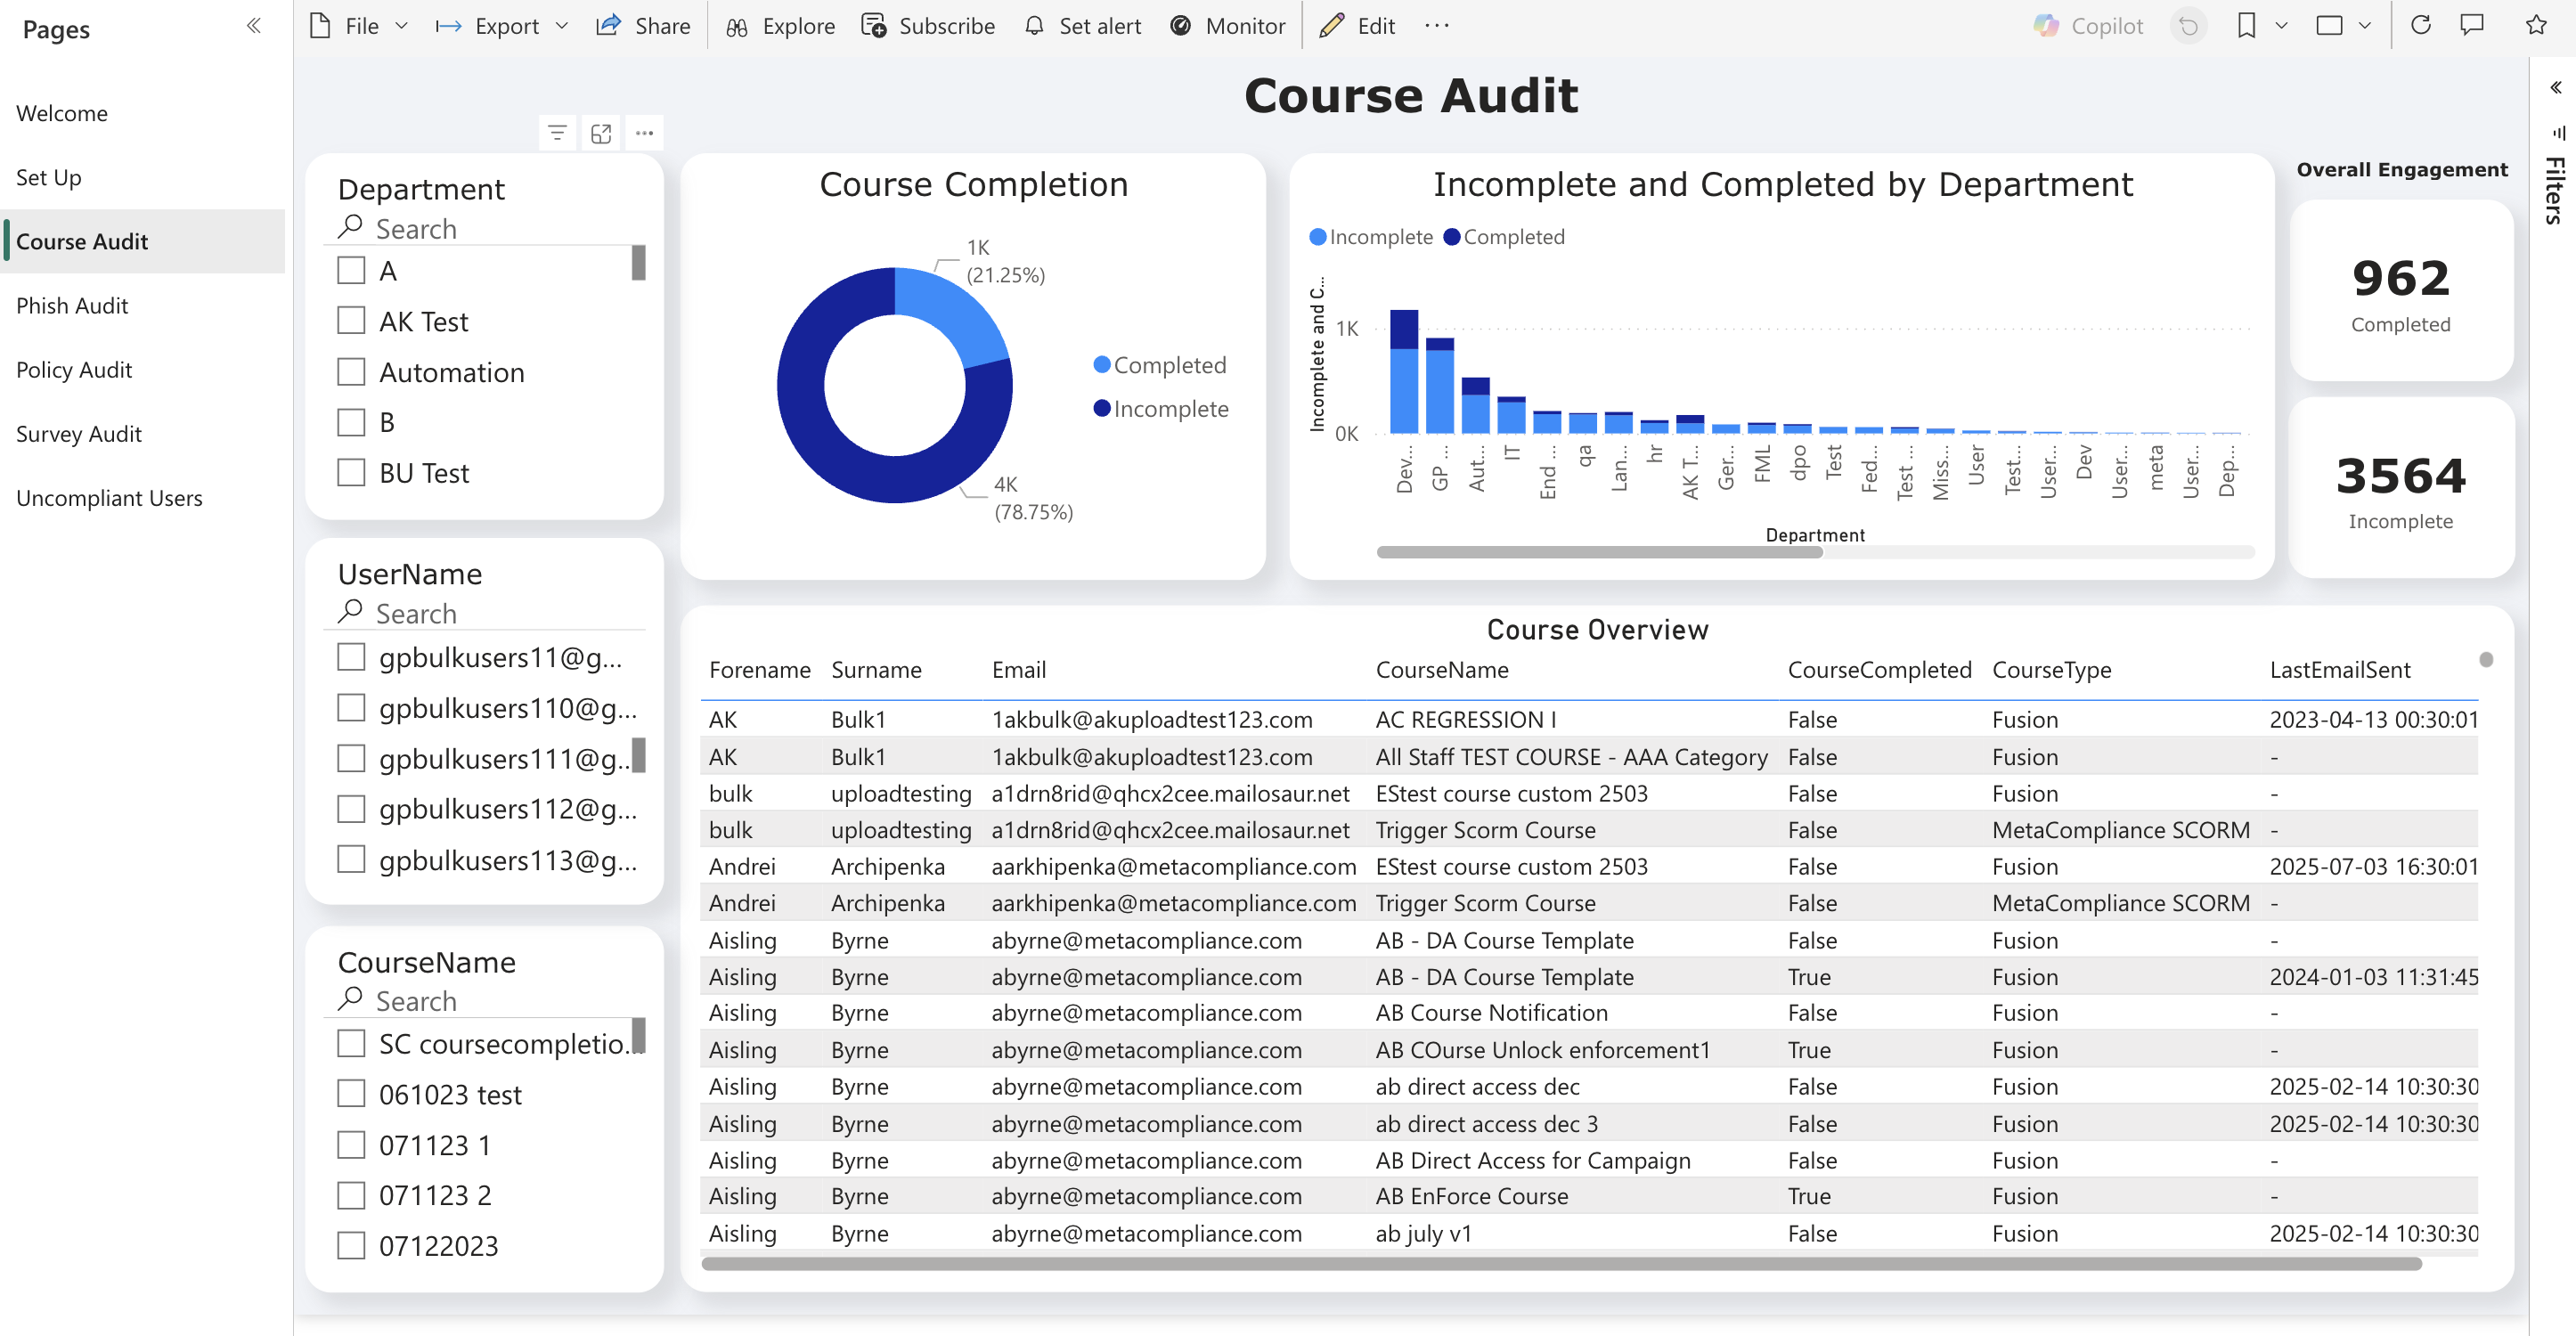Go to the Set Up page
Image resolution: width=2576 pixels, height=1336 pixels.
[49, 177]
